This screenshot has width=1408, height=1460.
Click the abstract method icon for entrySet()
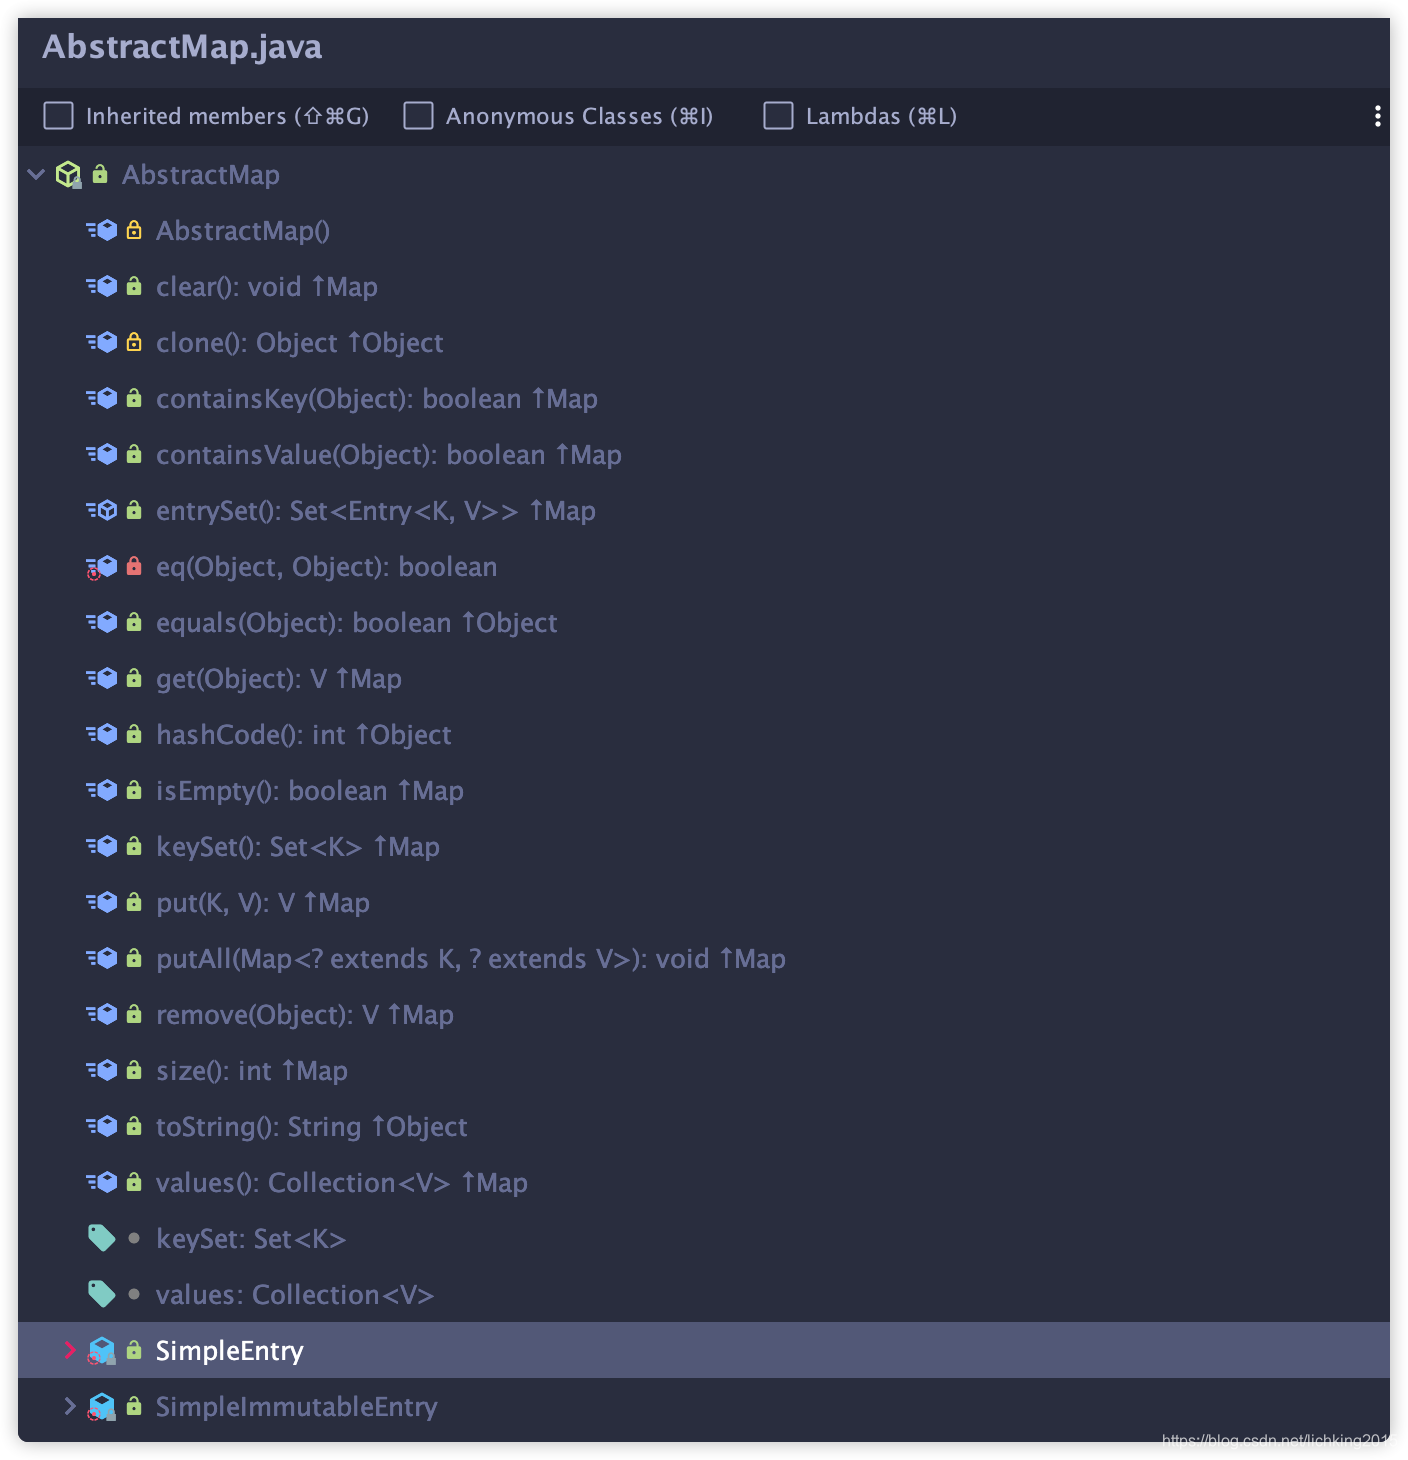(x=102, y=511)
